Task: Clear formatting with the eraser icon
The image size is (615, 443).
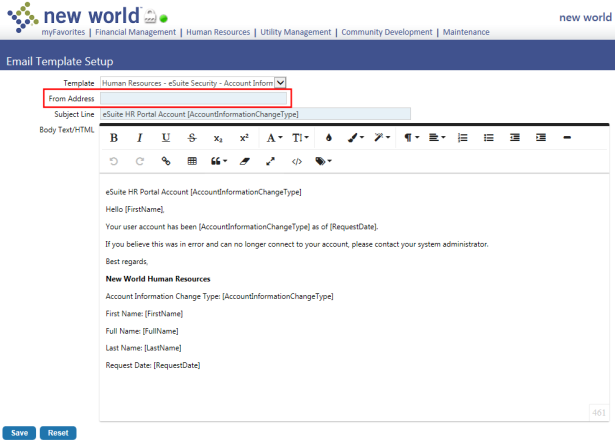Action: tap(244, 160)
